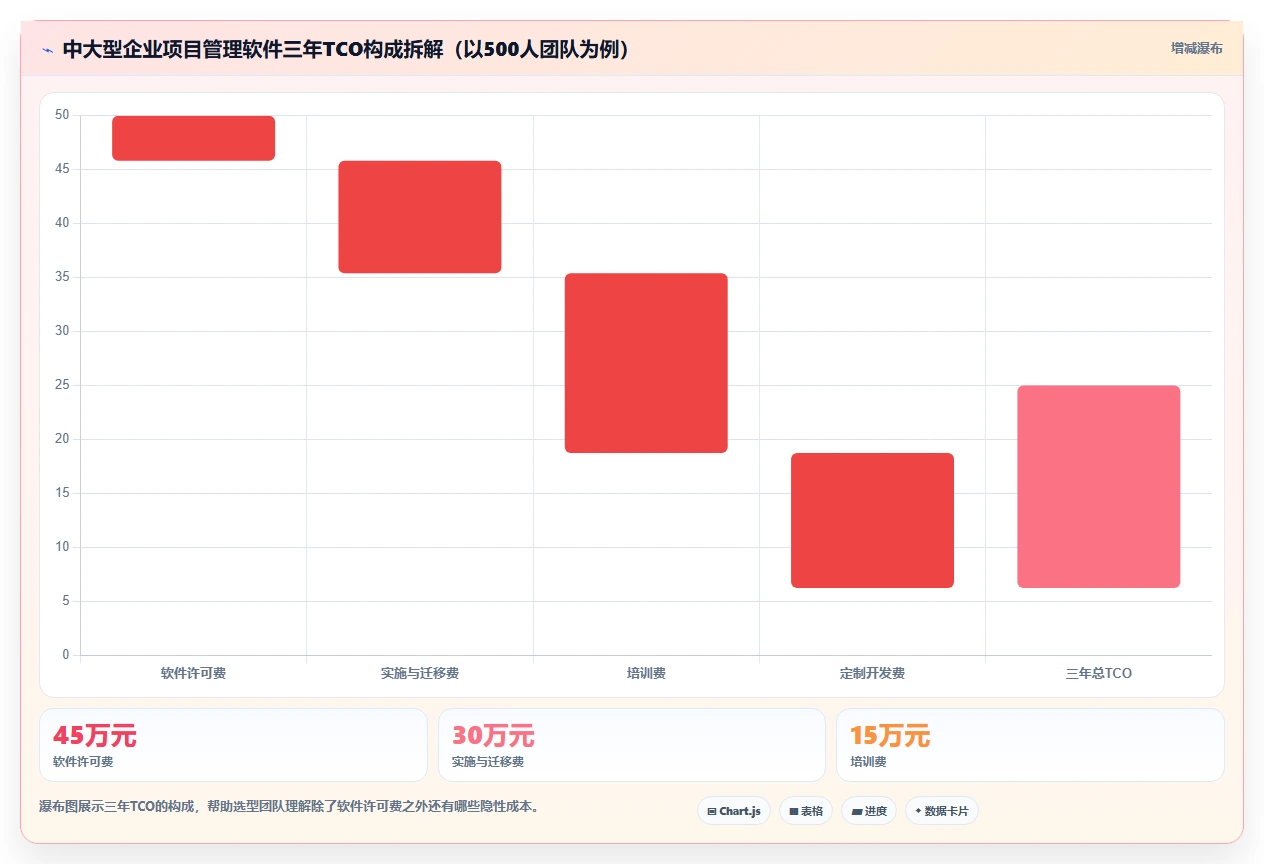Select the 定制开发费 waterfall bar

pos(872,520)
